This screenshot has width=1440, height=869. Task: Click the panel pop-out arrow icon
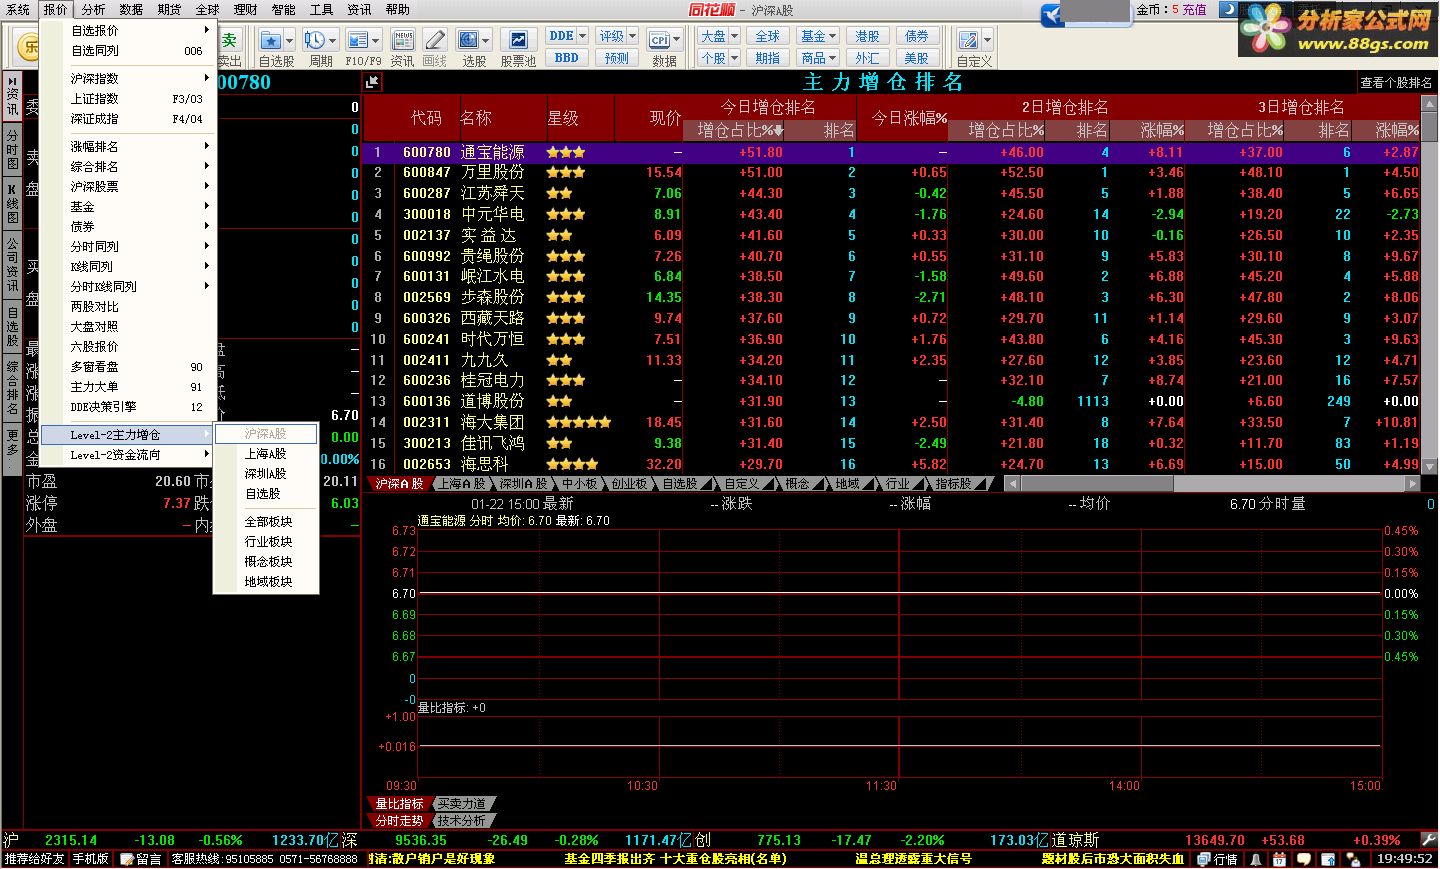[x=372, y=82]
